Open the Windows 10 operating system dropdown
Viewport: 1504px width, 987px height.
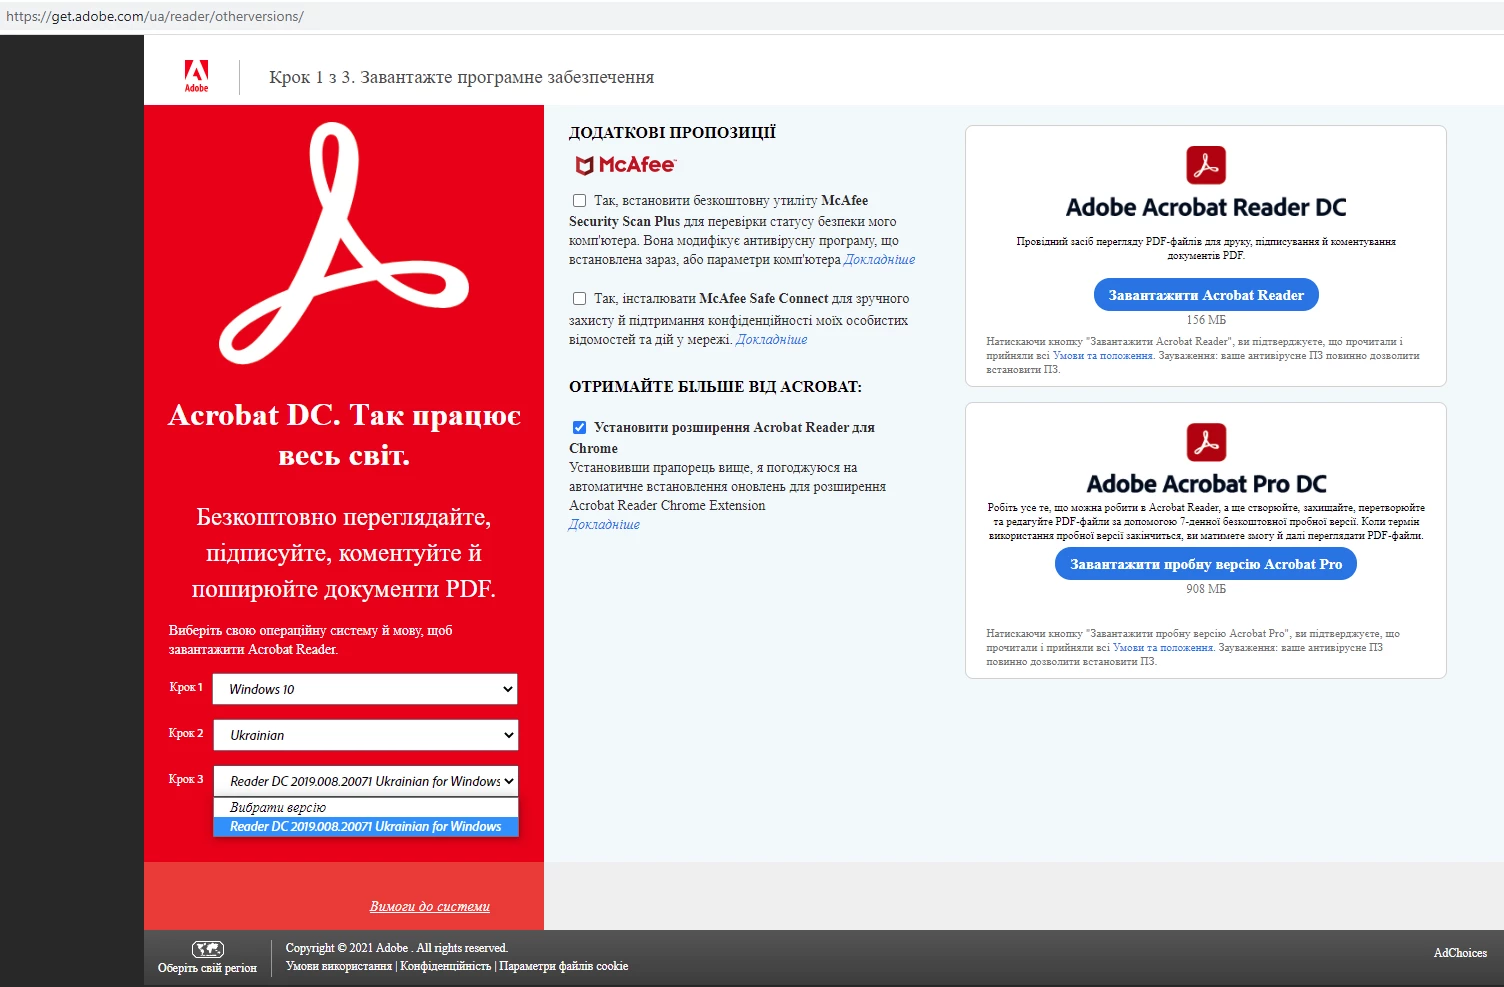tap(365, 689)
